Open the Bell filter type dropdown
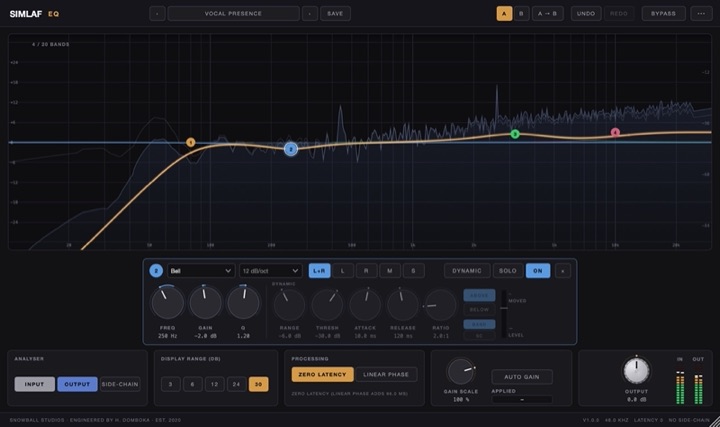This screenshot has width=720, height=427. (x=201, y=271)
